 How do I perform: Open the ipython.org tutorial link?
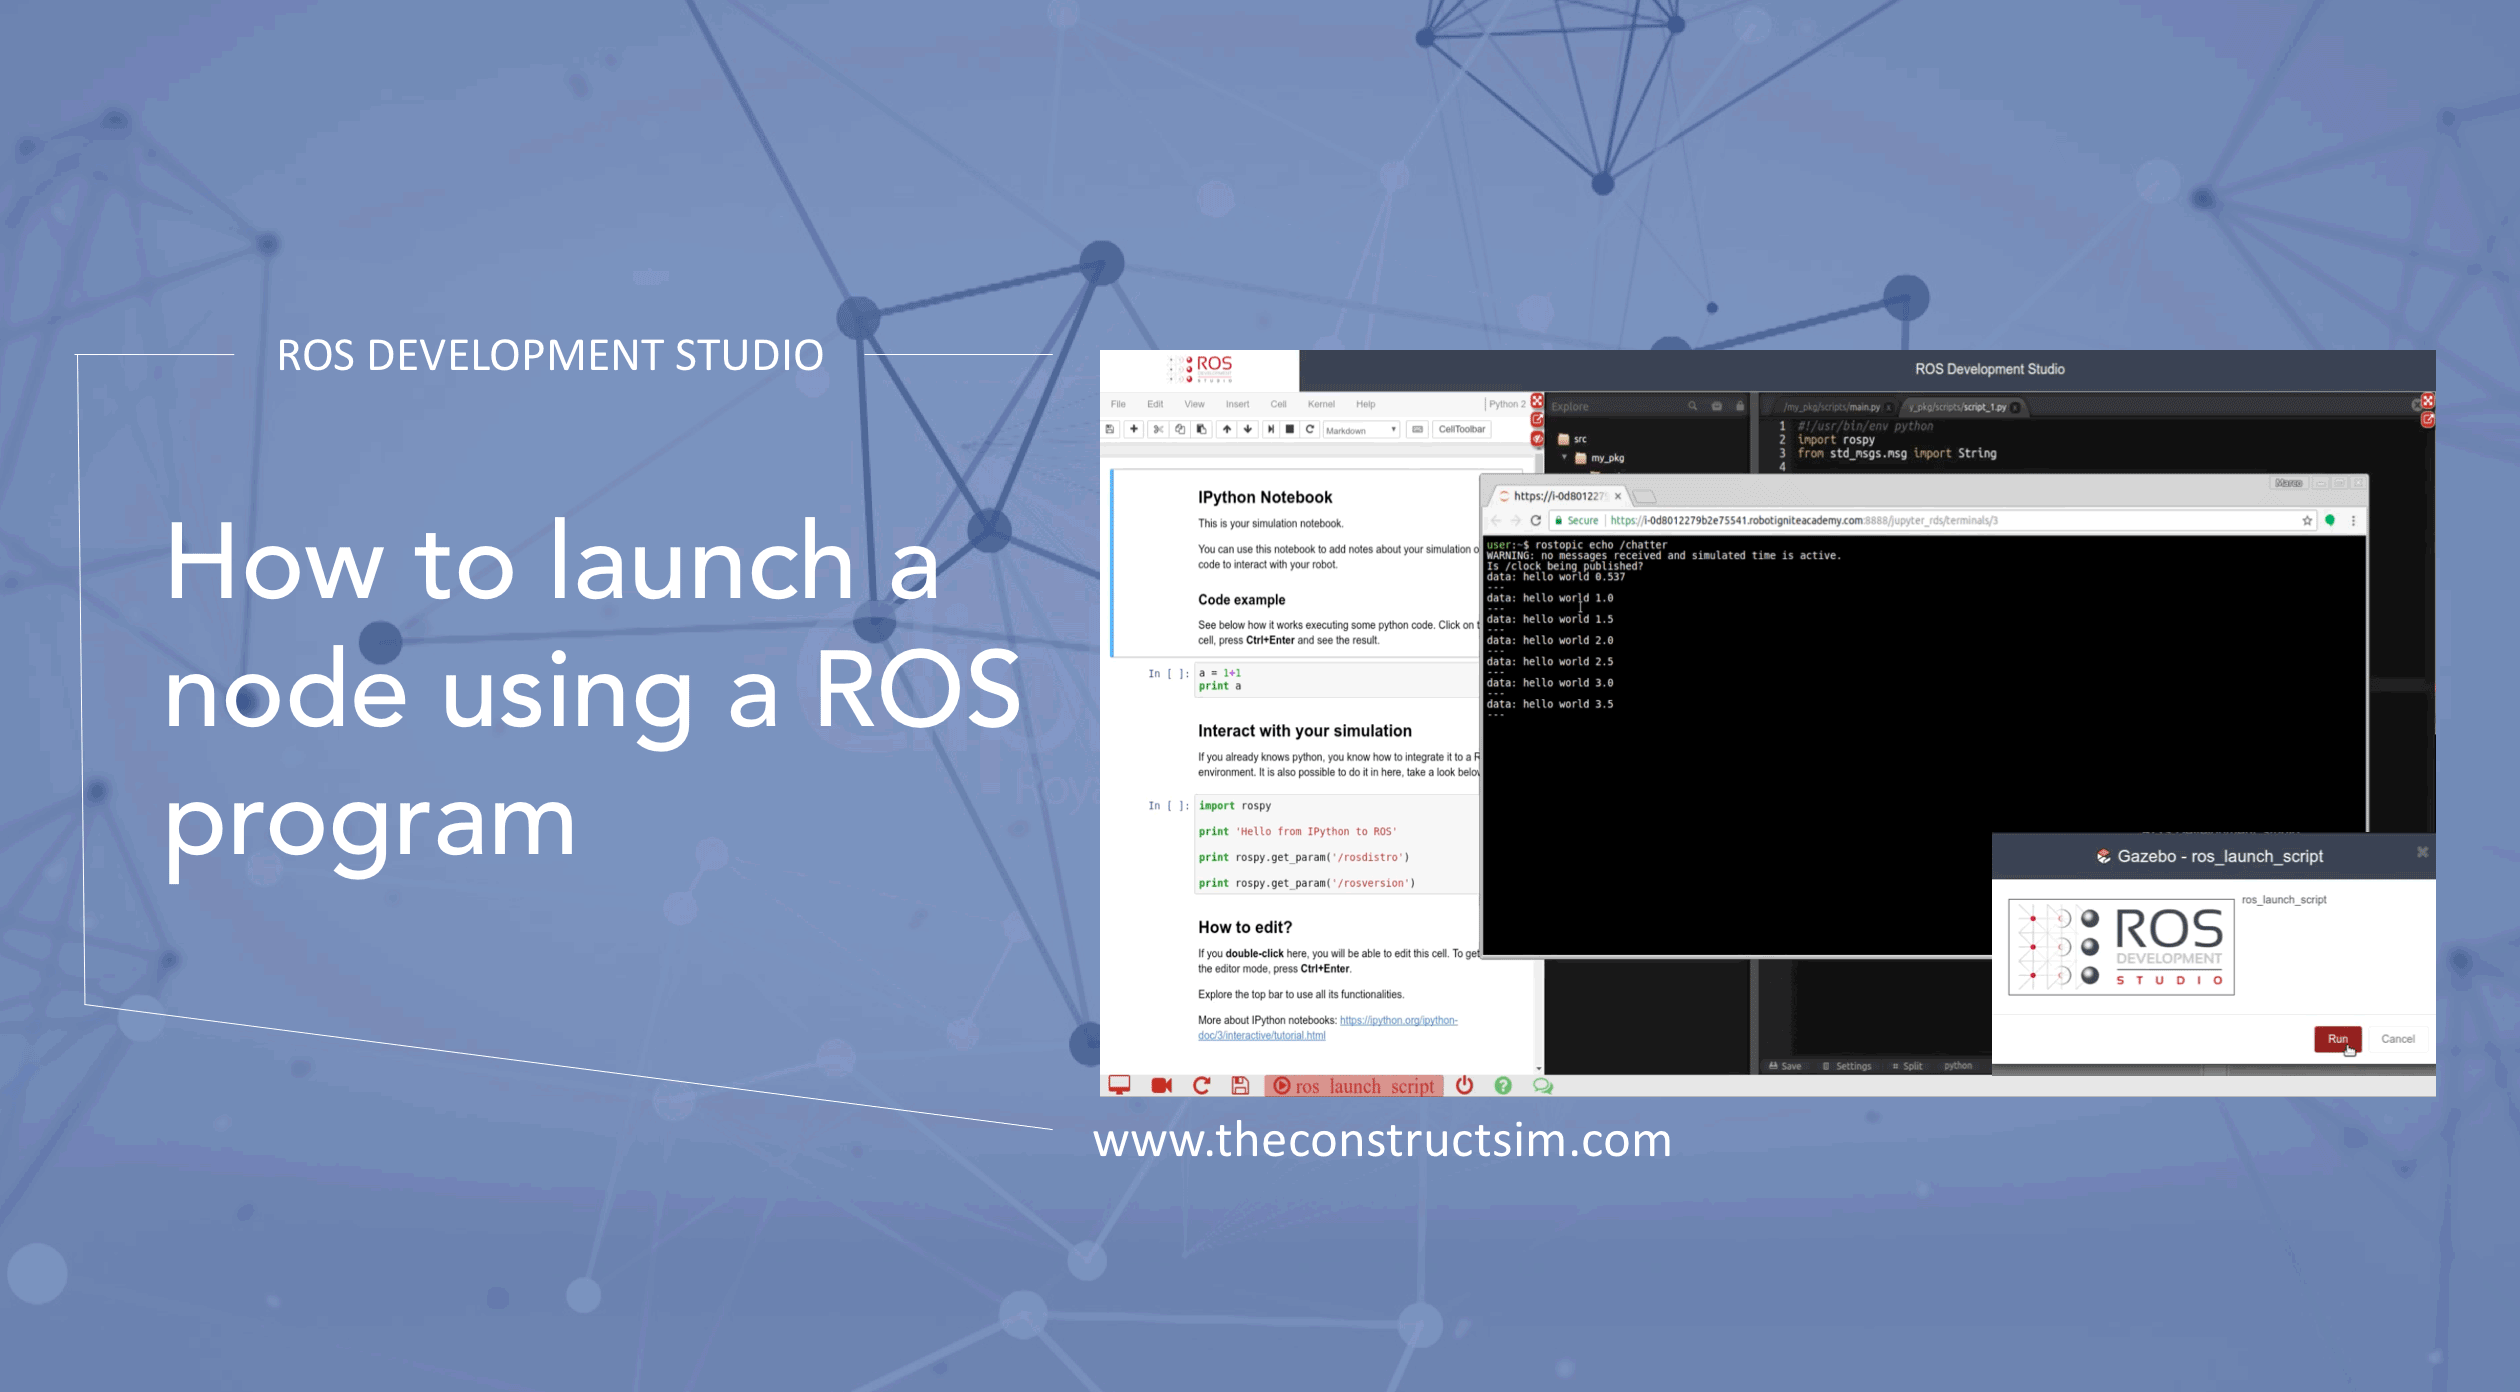tap(1398, 1021)
